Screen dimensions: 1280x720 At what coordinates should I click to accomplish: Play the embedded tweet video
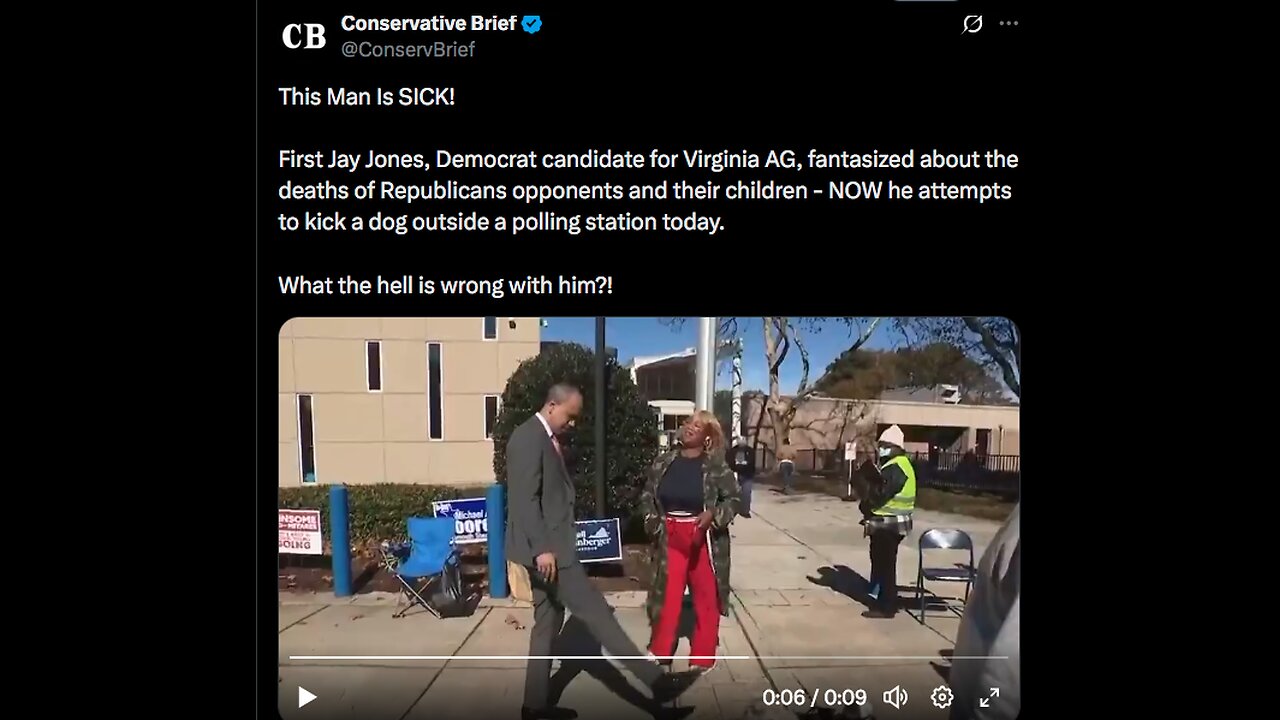[x=307, y=697]
